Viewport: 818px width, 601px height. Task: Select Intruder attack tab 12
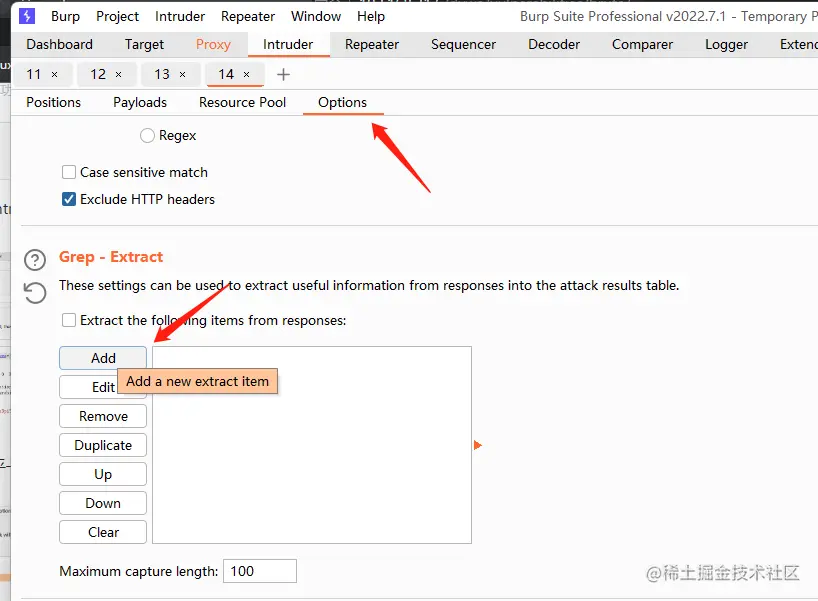click(98, 75)
